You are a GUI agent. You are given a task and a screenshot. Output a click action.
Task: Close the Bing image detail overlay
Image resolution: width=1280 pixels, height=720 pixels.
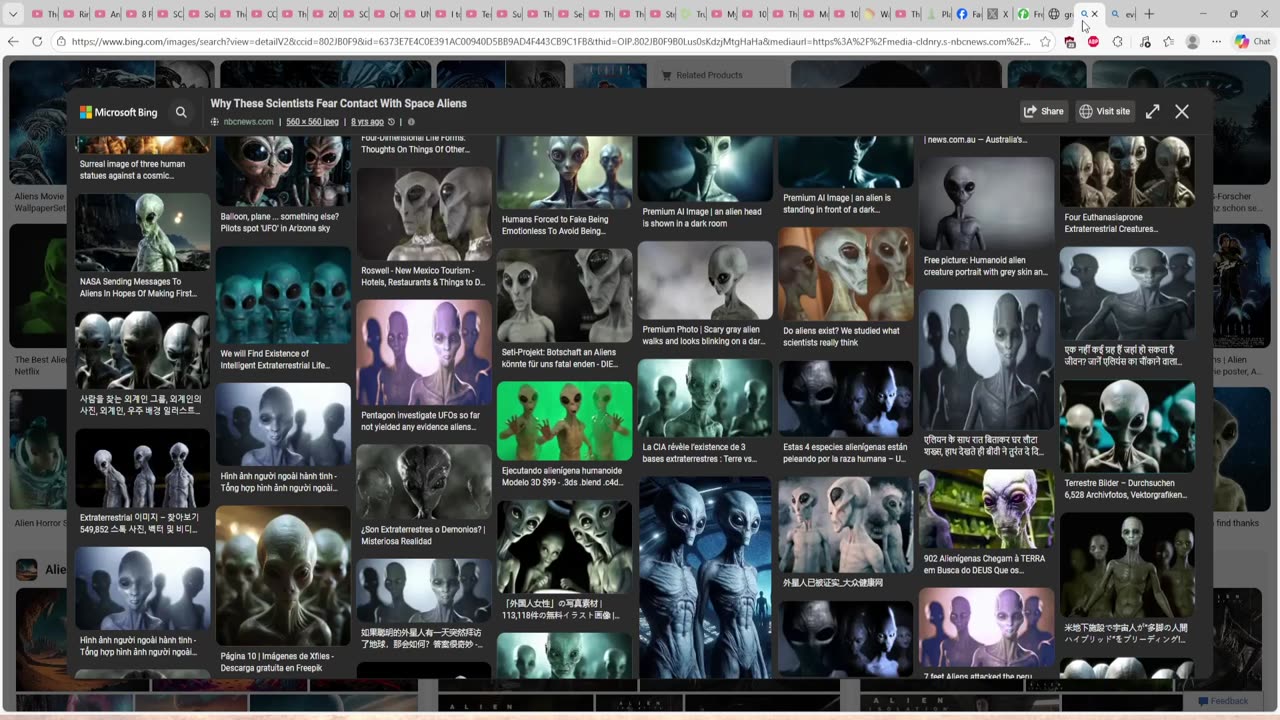(x=1182, y=112)
